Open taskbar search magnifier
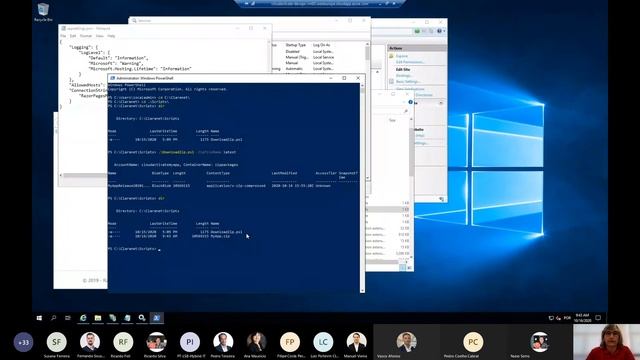Screen dimensions: 640x360 (x=53, y=318)
